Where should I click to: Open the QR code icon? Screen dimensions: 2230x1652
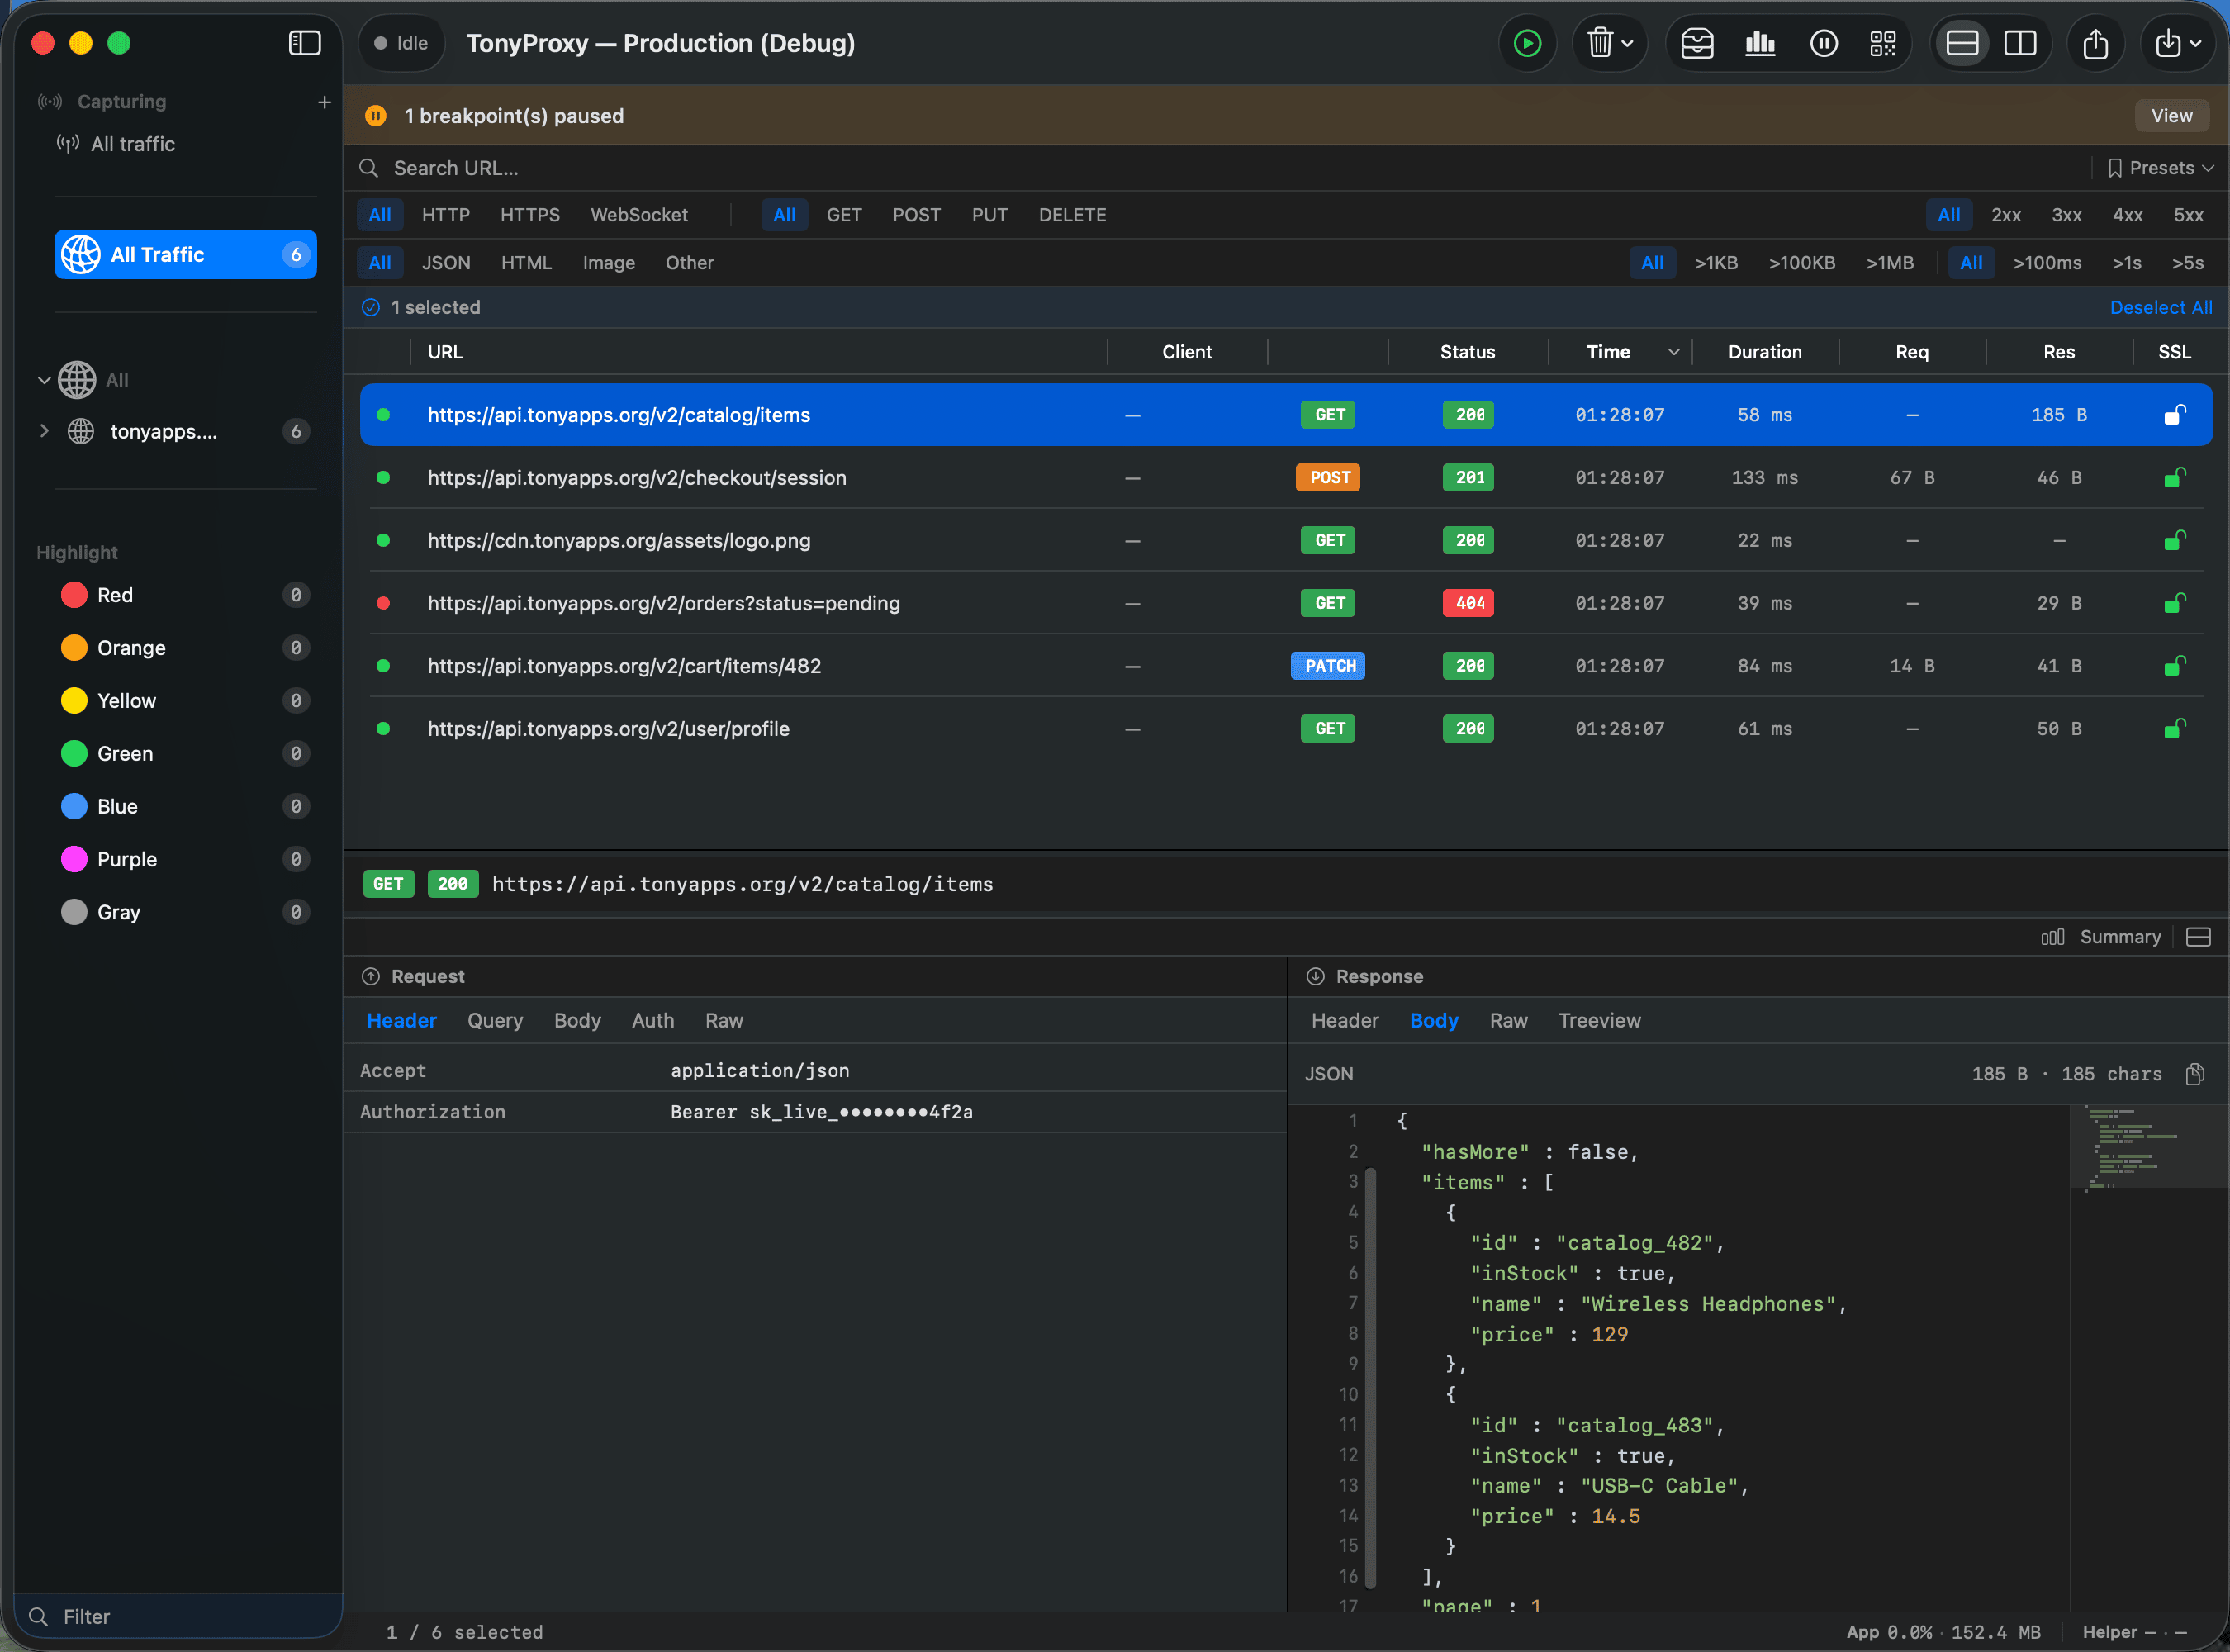[x=1883, y=43]
